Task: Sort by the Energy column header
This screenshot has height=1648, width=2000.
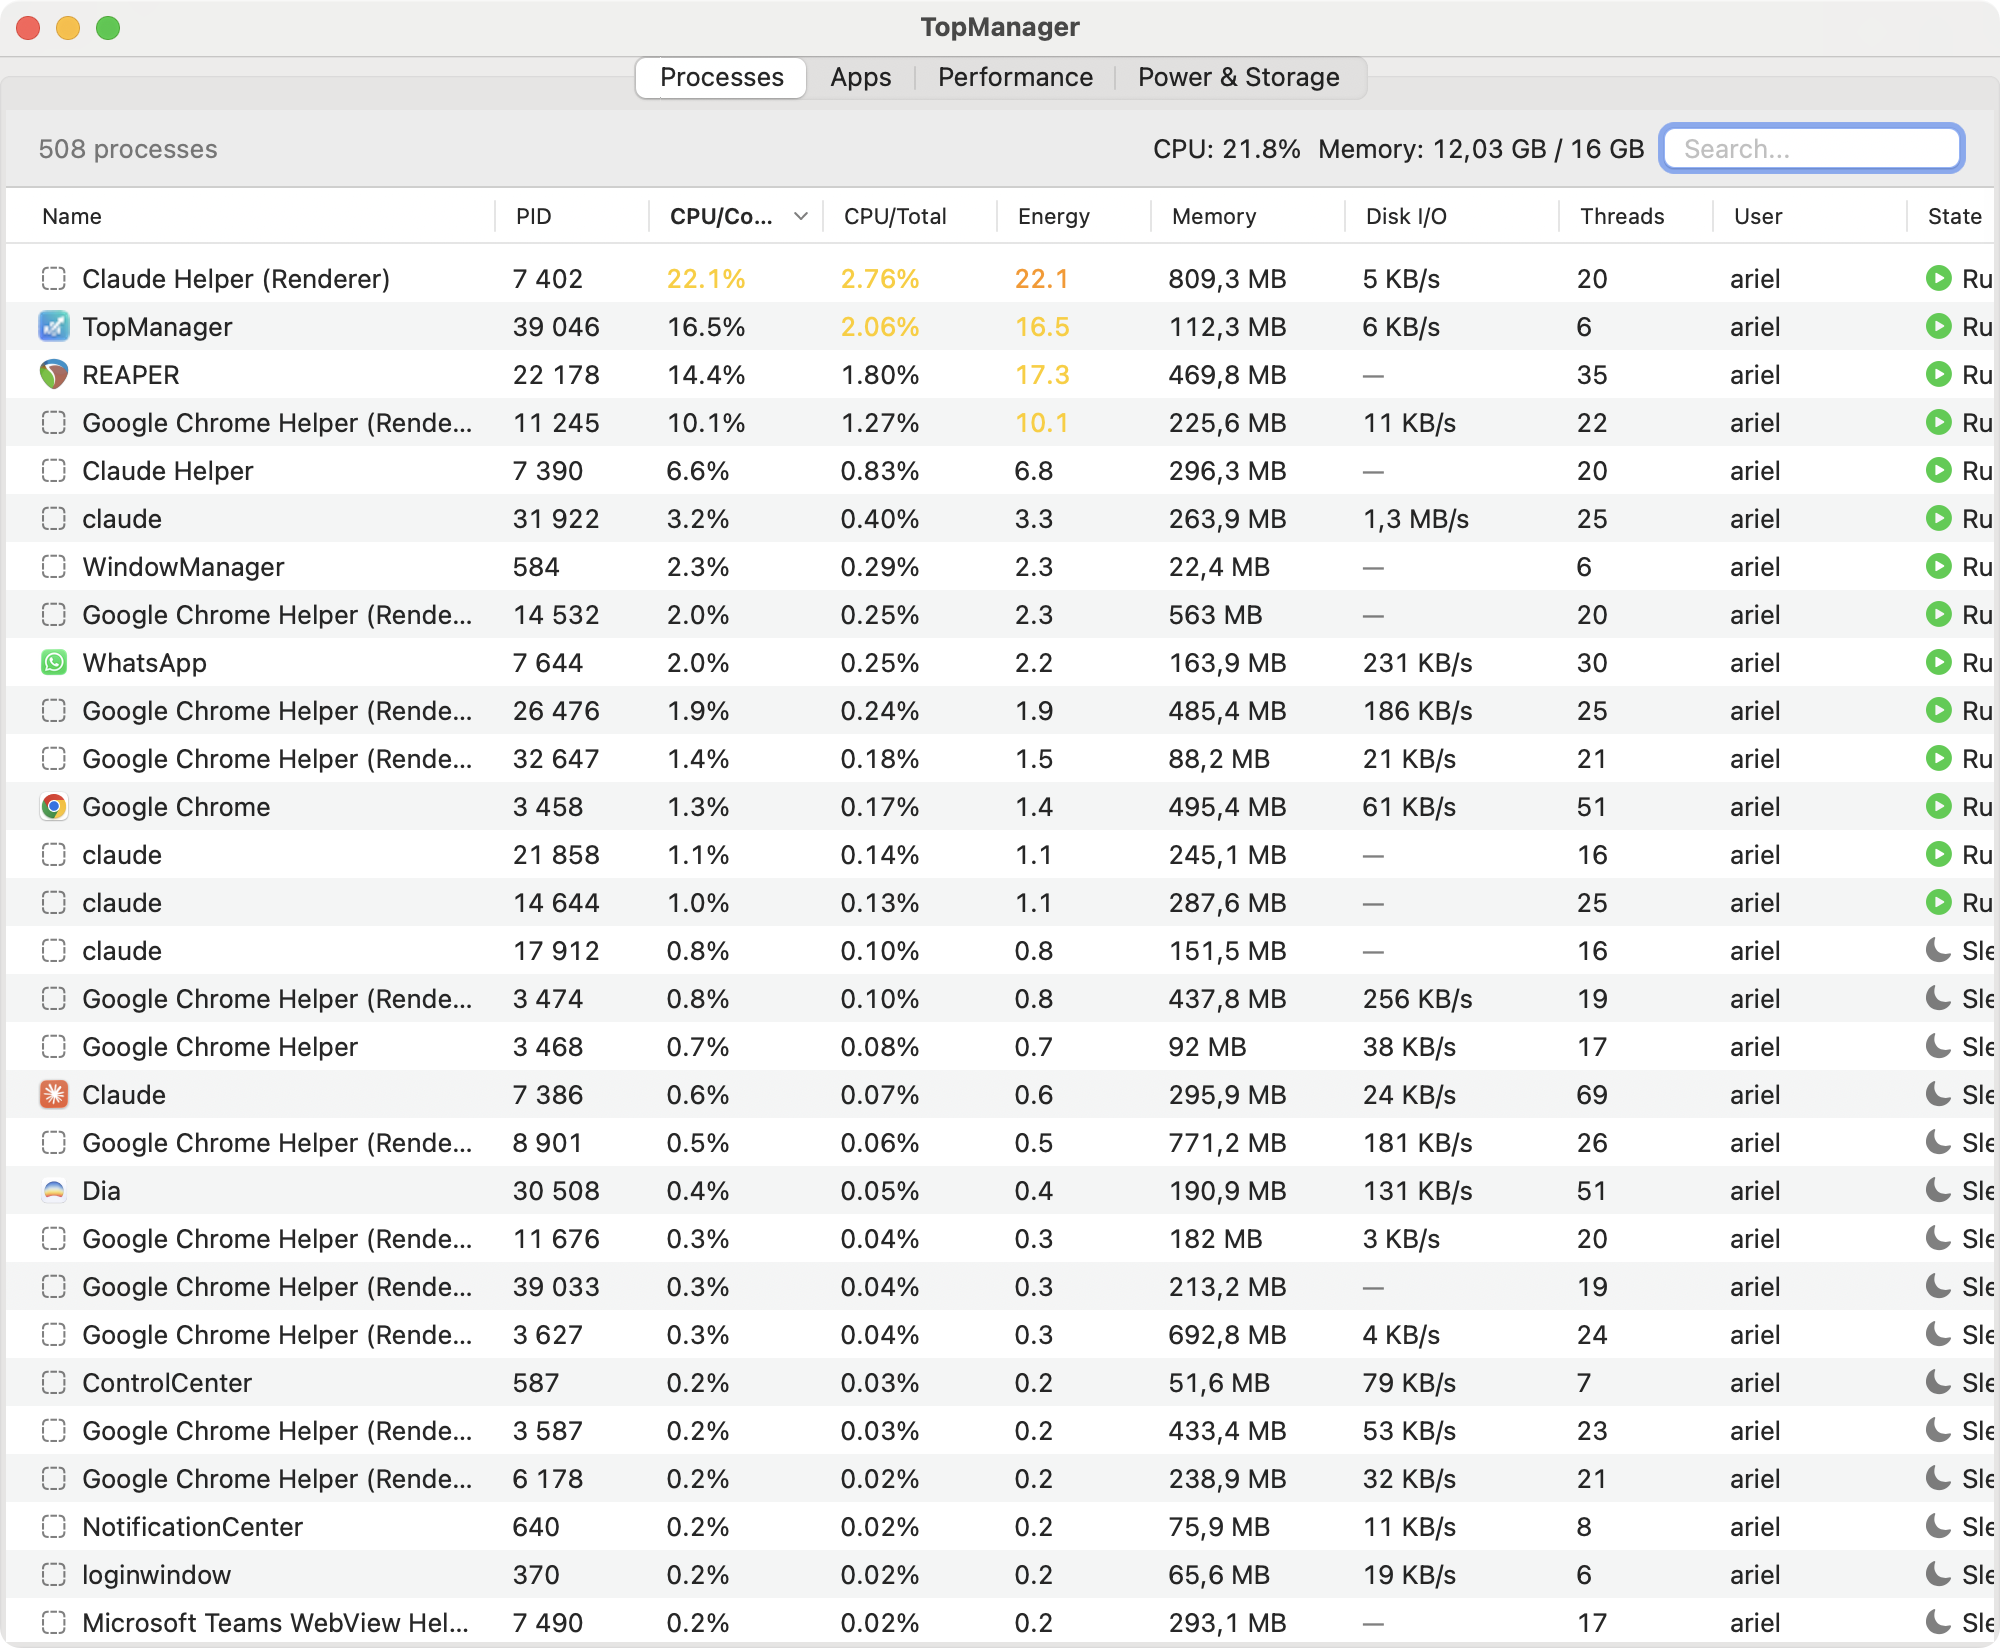Action: pos(1054,216)
